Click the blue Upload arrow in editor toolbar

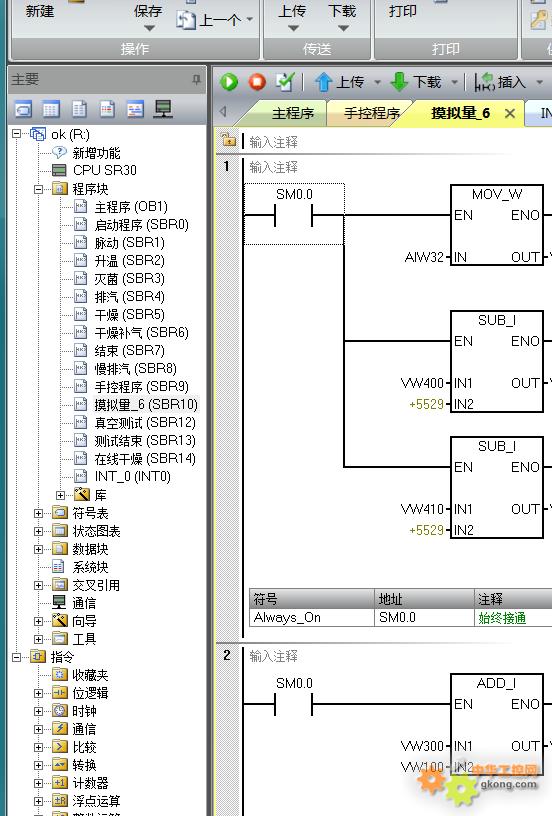coord(324,82)
